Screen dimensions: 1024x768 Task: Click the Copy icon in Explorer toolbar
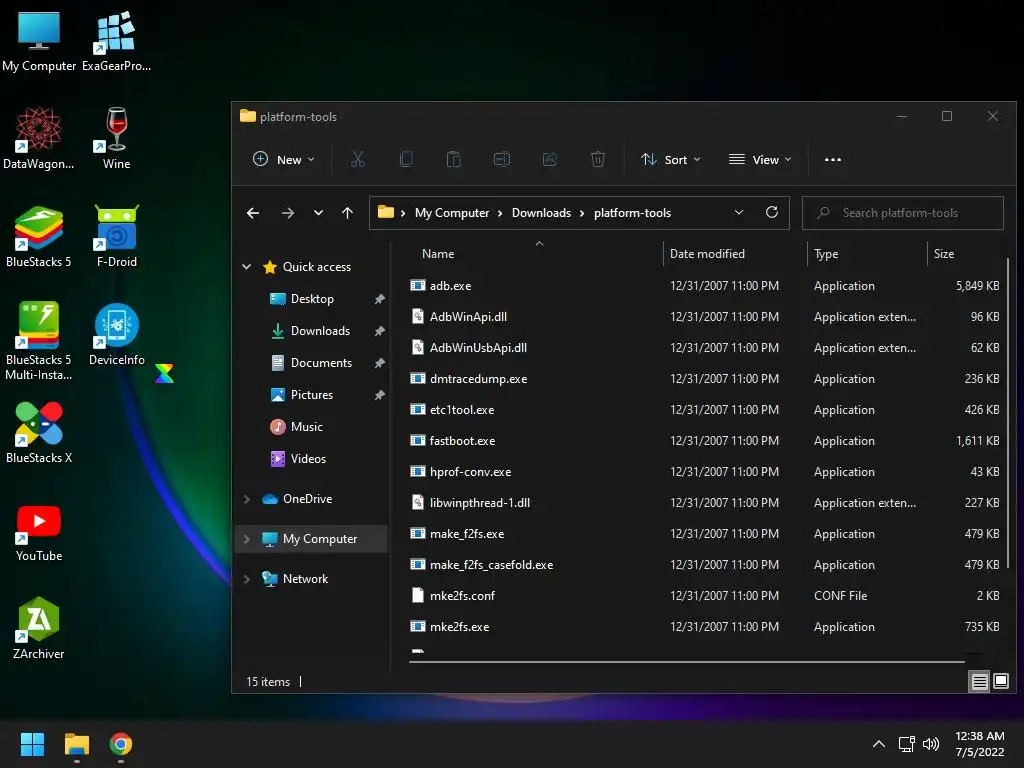(406, 159)
